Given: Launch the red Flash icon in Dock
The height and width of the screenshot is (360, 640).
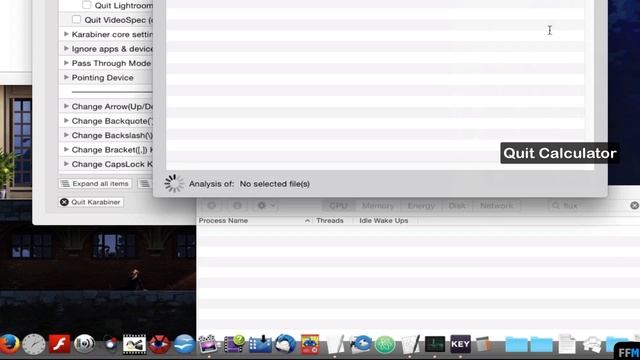Looking at the screenshot, I should tap(60, 344).
